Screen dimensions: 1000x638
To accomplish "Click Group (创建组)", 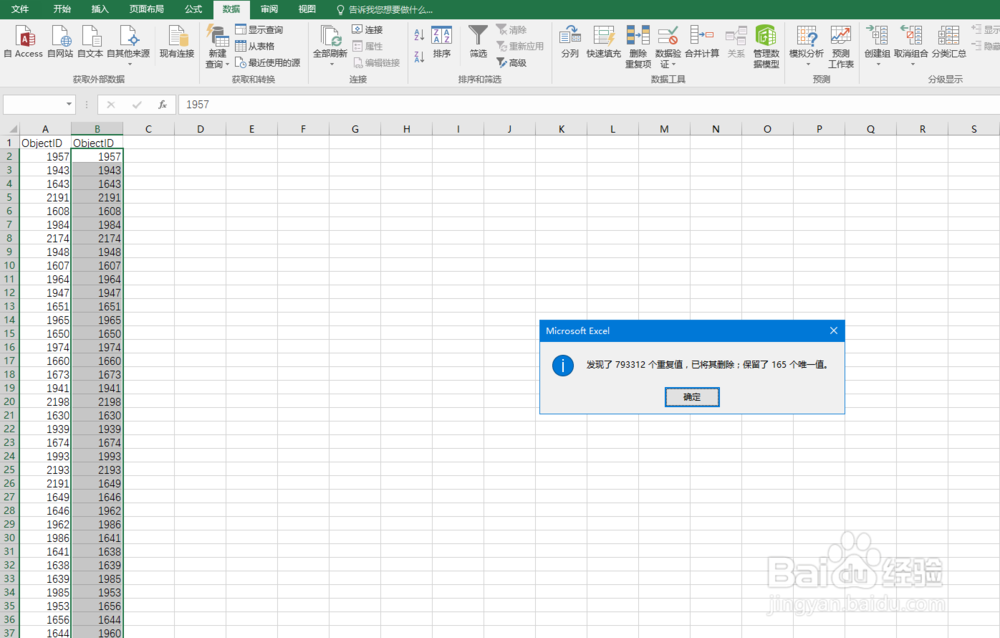I will [878, 41].
